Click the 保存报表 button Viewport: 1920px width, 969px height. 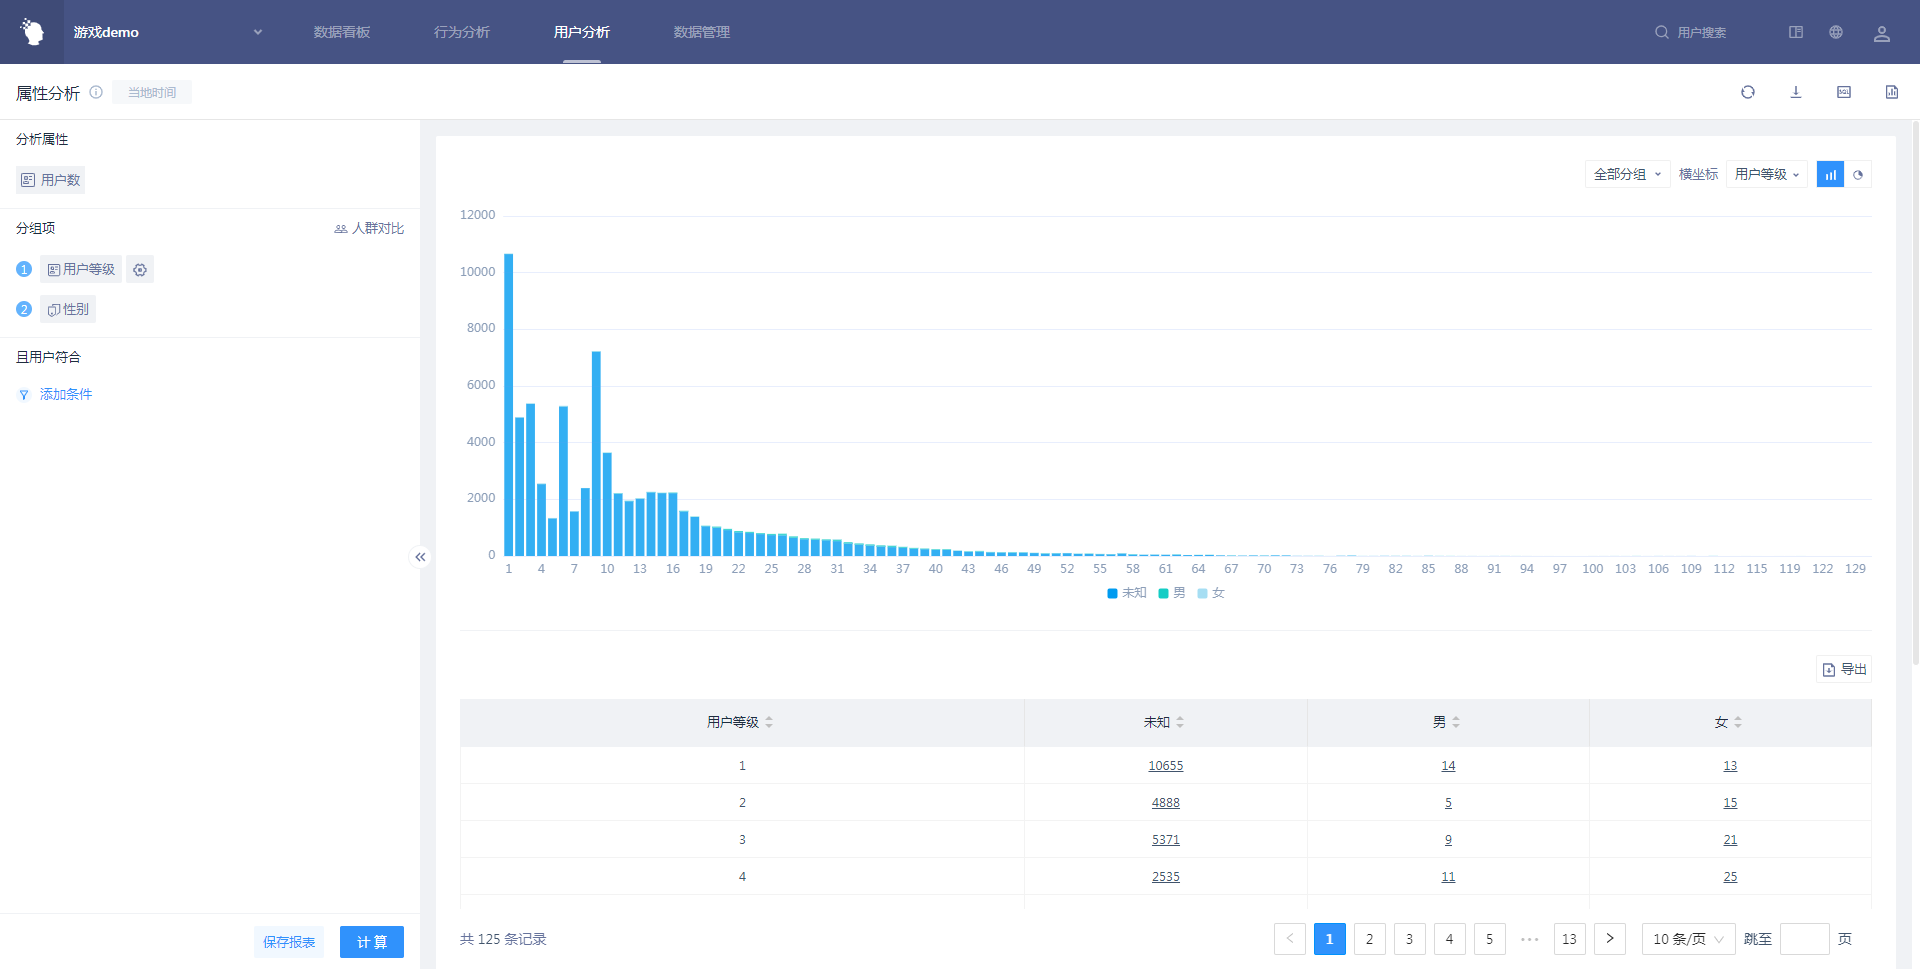coord(289,942)
